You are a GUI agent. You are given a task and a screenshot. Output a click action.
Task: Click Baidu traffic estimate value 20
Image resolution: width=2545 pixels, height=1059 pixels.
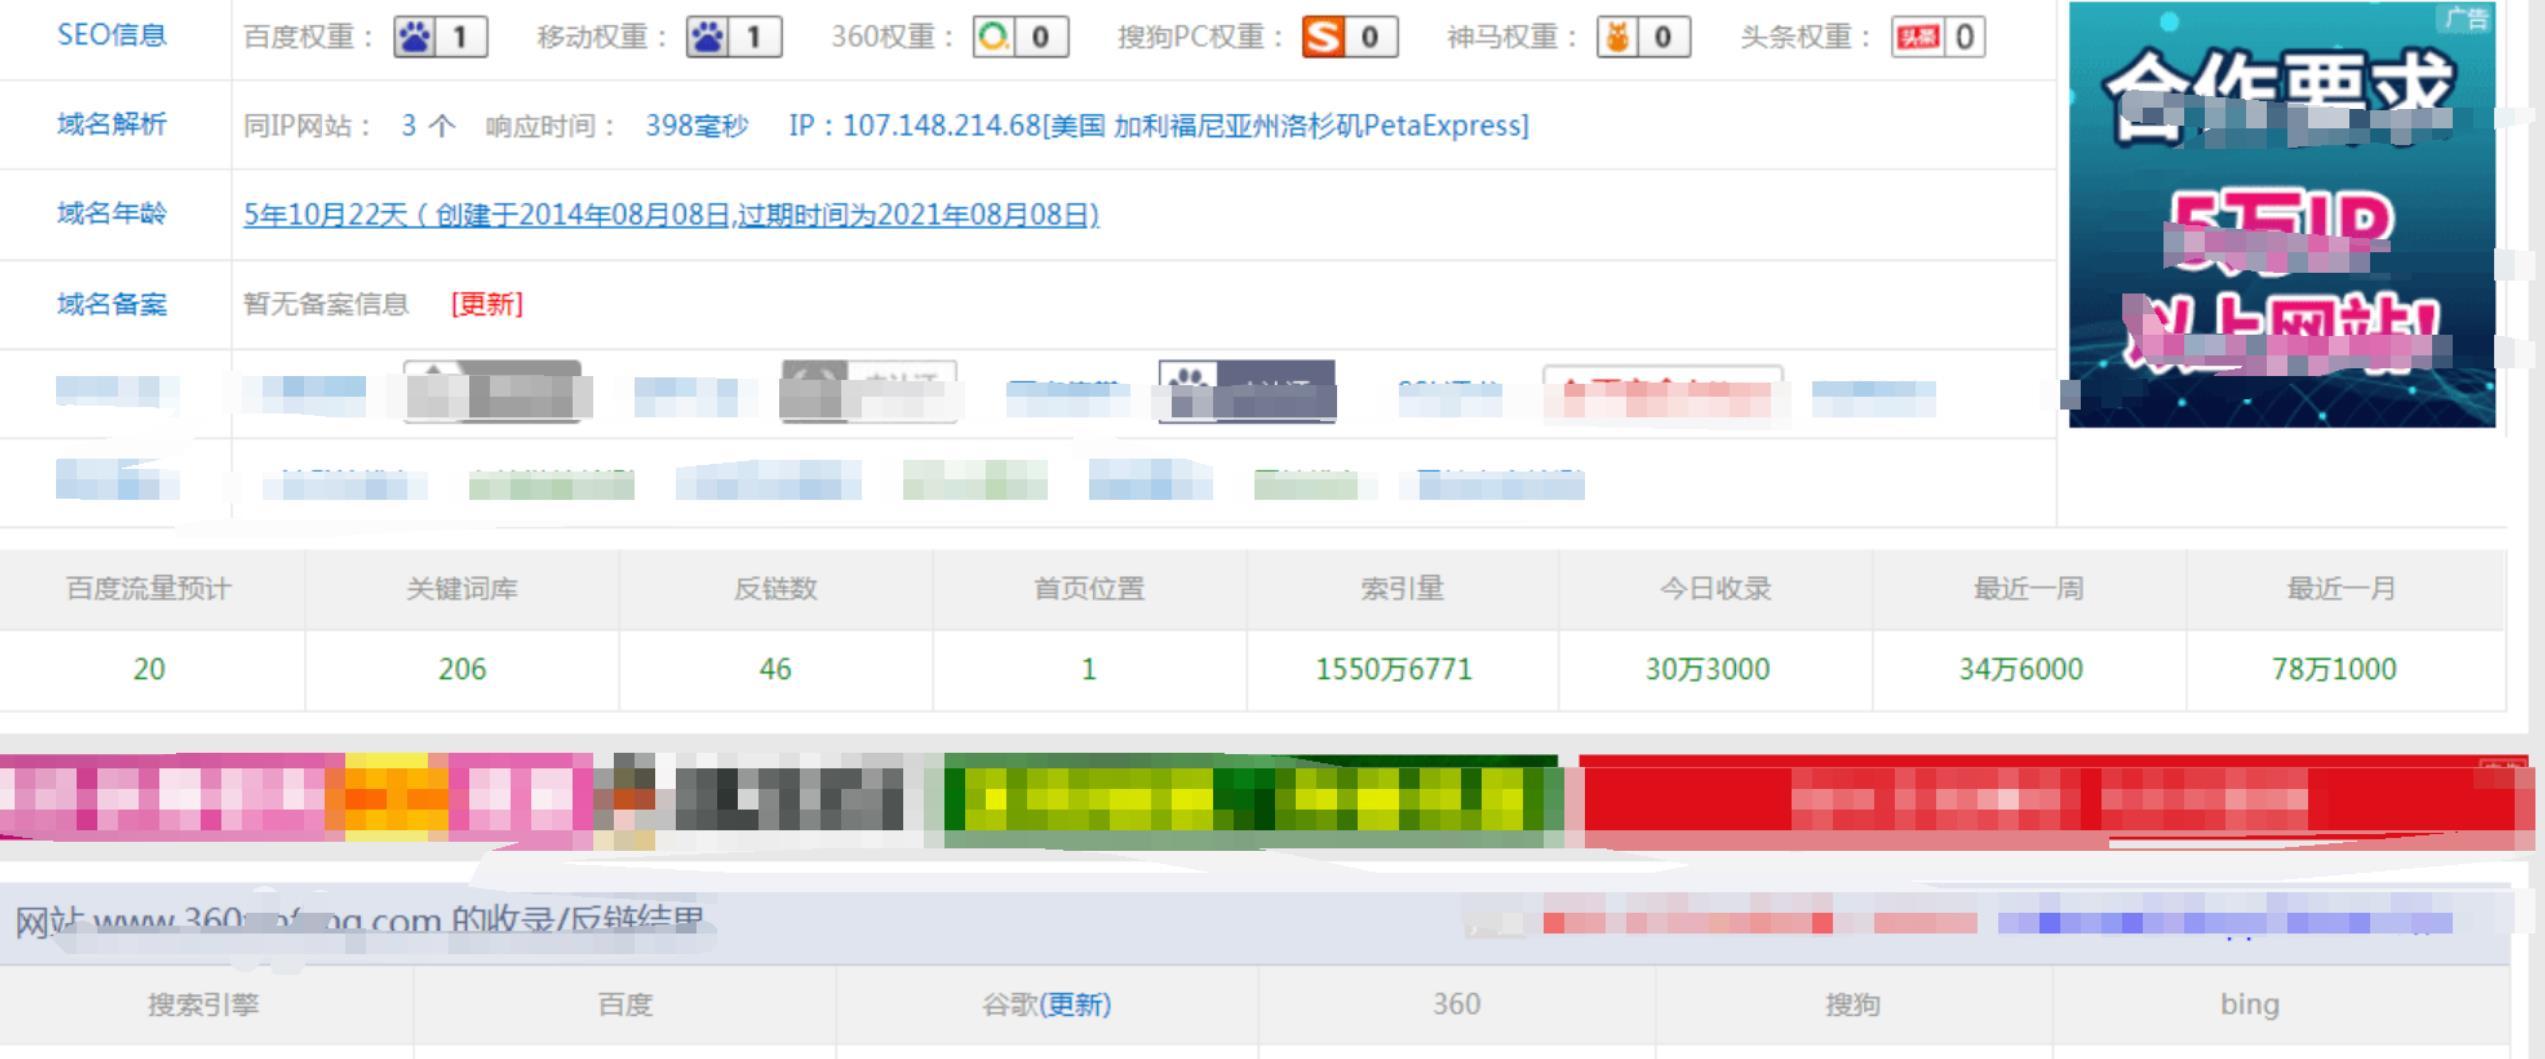coord(149,669)
